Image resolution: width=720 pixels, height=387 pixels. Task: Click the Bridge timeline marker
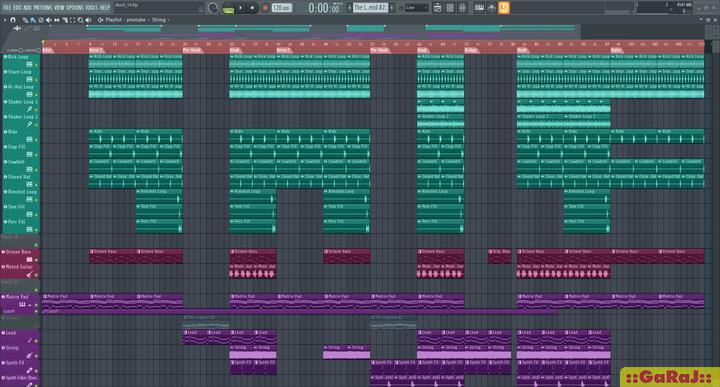(x=472, y=50)
